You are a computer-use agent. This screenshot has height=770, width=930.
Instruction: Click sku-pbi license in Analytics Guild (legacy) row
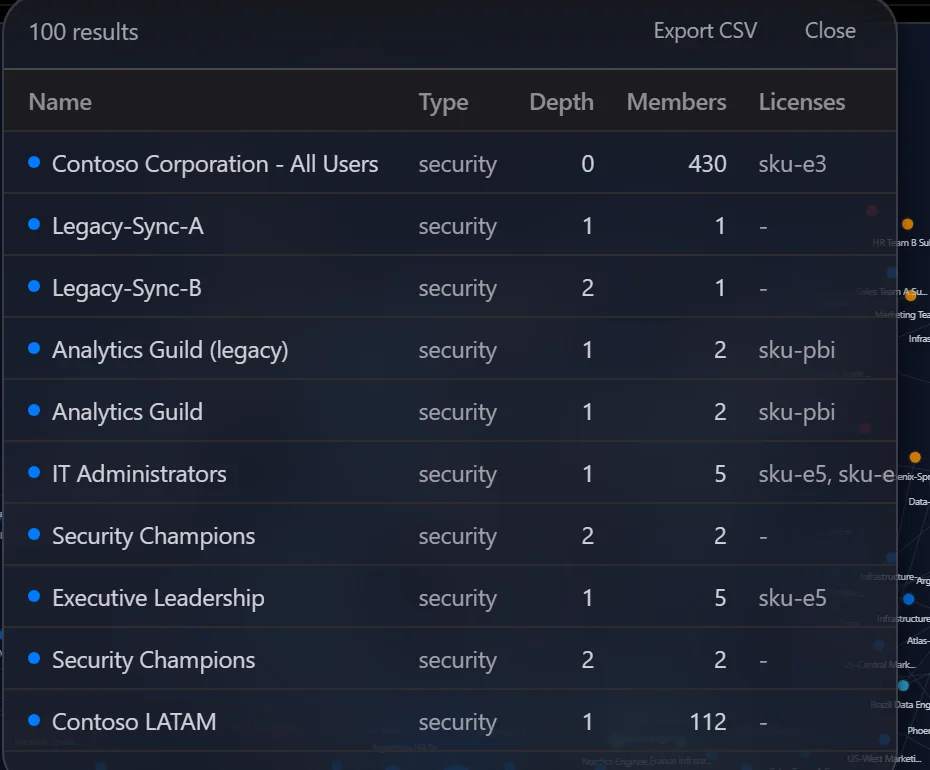click(797, 350)
